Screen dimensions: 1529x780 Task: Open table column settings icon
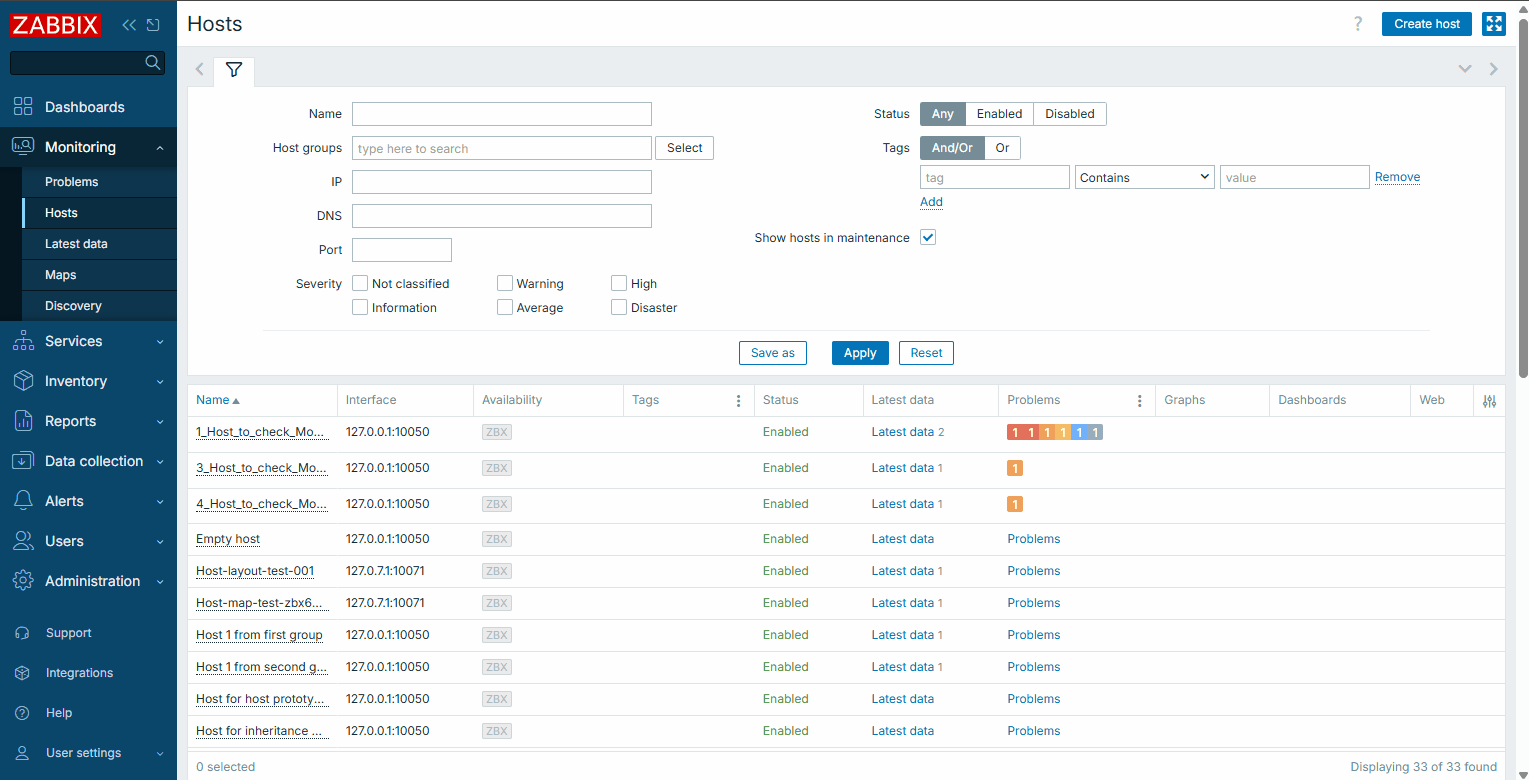pos(1489,401)
